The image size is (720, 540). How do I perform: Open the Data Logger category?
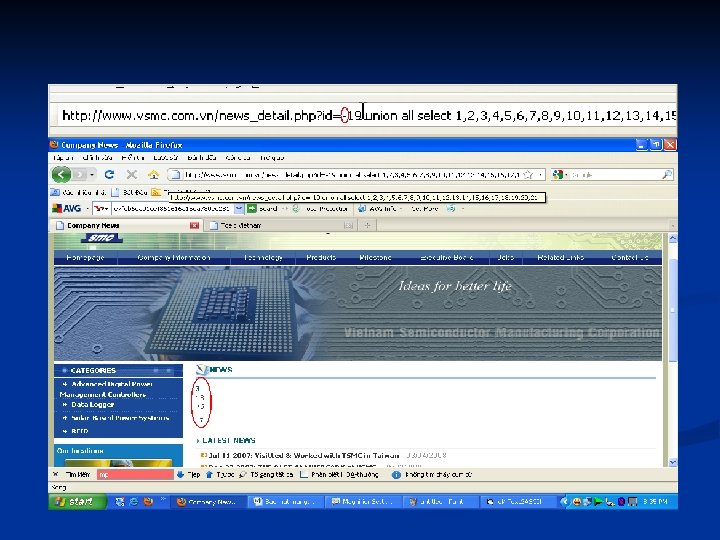92,405
